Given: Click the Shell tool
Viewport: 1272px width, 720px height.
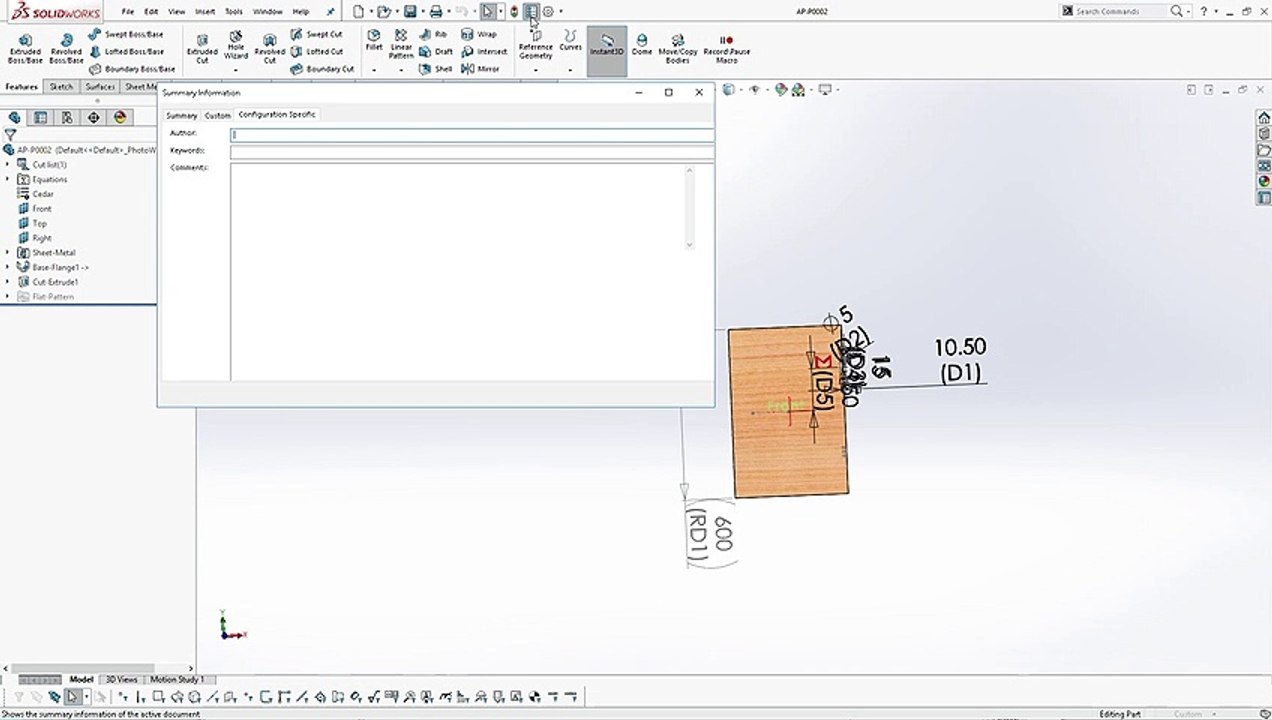Looking at the screenshot, I should click(436, 69).
